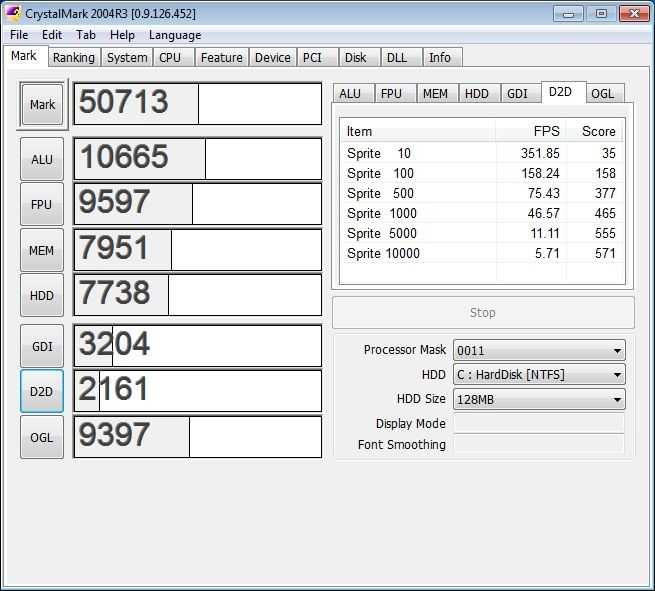The width and height of the screenshot is (655, 591).
Task: Select the Sprite 500 result row
Action: click(482, 193)
